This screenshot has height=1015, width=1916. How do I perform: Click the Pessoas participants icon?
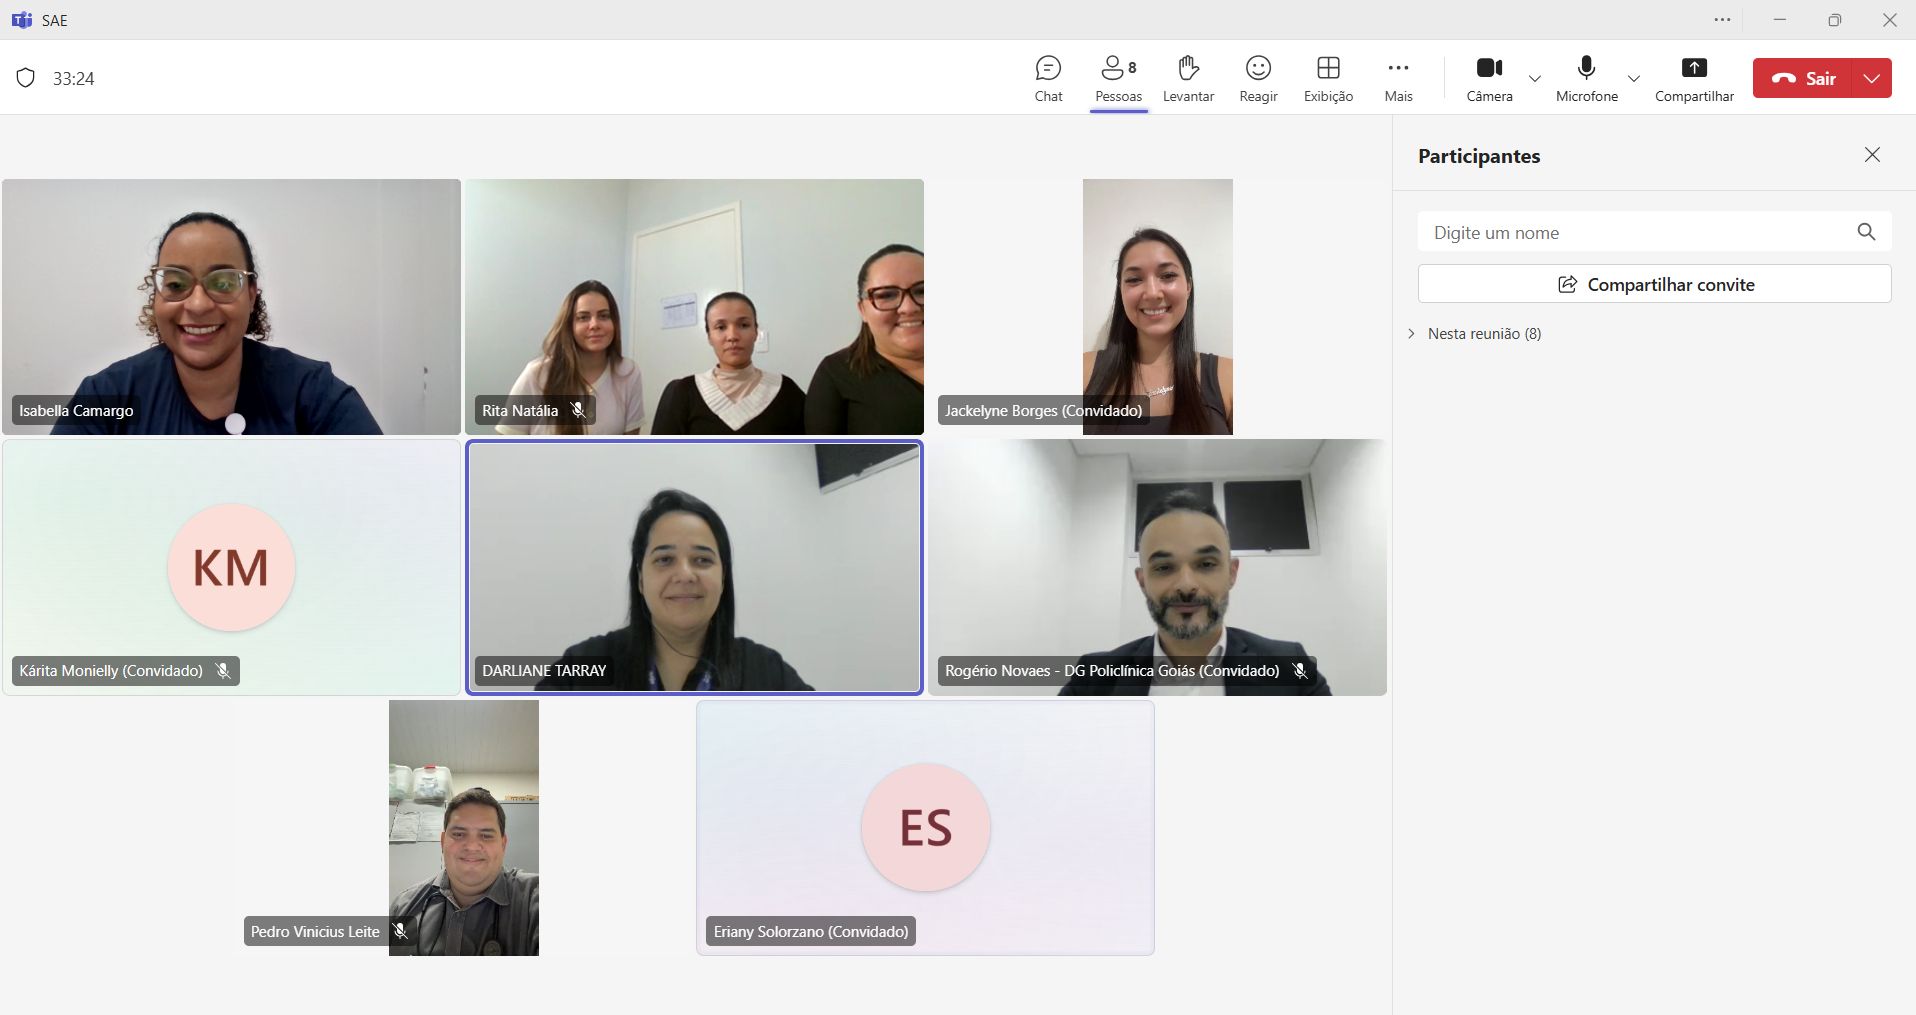[x=1118, y=78]
